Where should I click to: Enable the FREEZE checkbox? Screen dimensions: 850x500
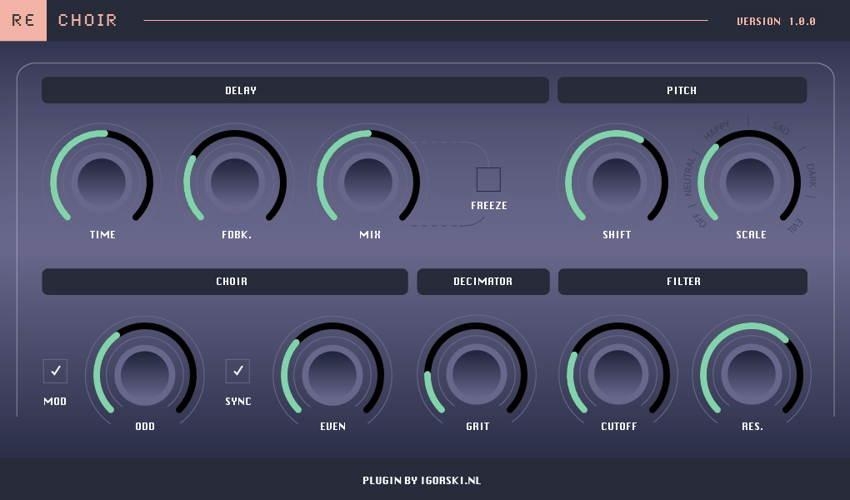(488, 180)
